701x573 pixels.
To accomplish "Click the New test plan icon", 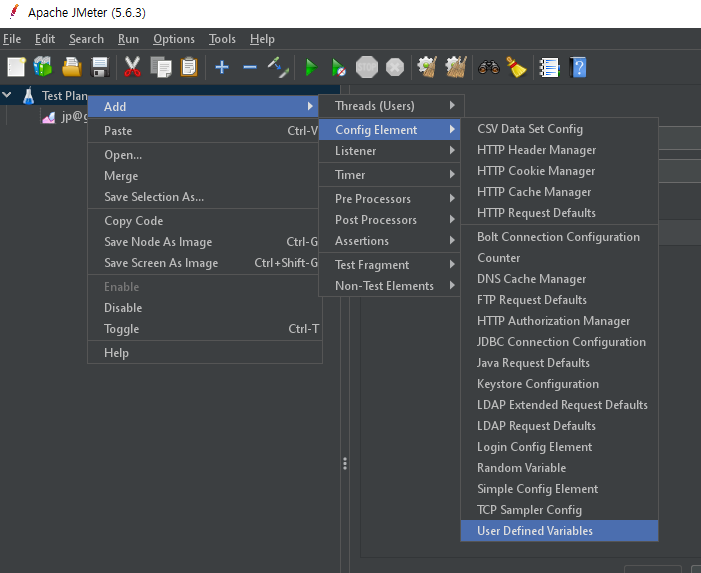I will point(17,67).
